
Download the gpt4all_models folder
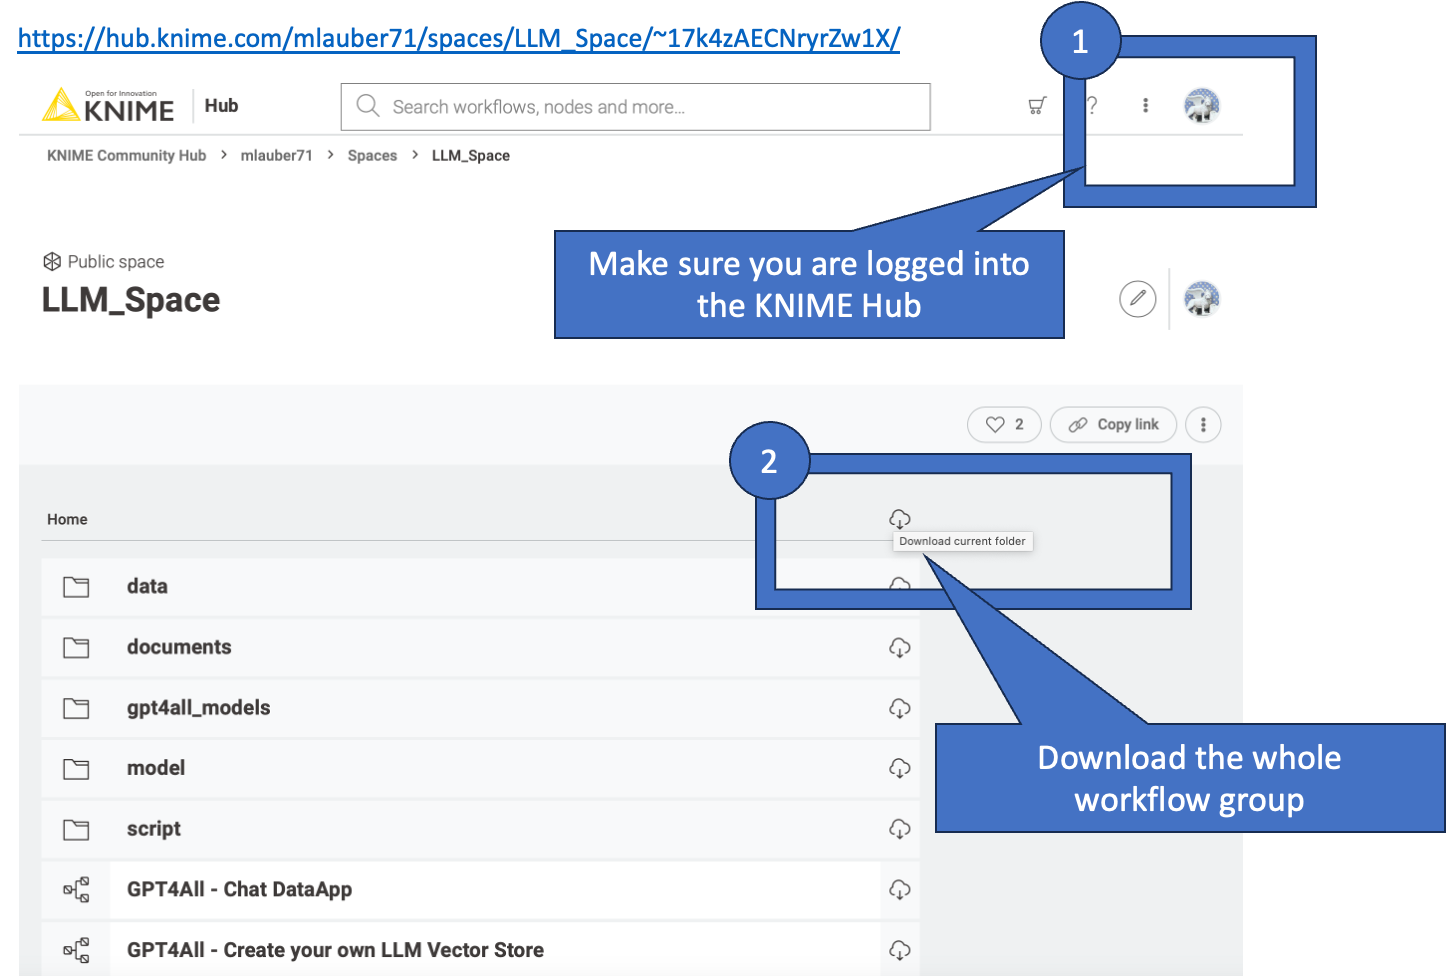pos(900,708)
